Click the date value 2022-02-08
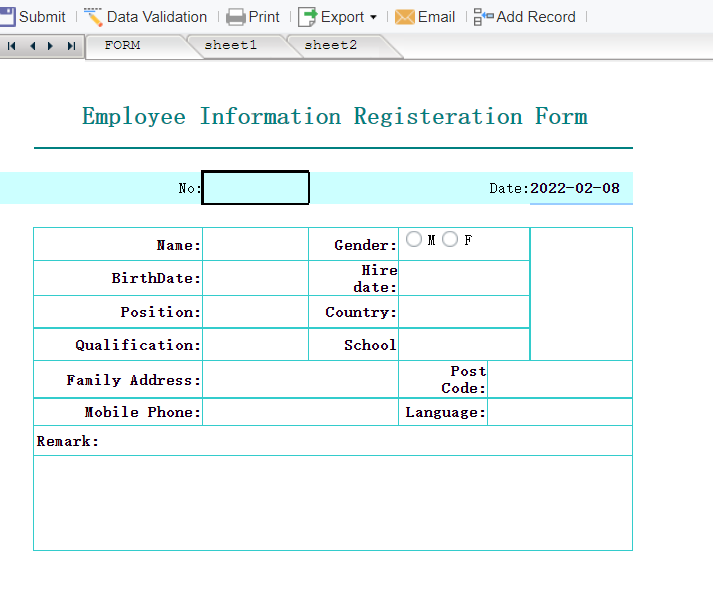The height and width of the screenshot is (591, 713). tap(575, 188)
